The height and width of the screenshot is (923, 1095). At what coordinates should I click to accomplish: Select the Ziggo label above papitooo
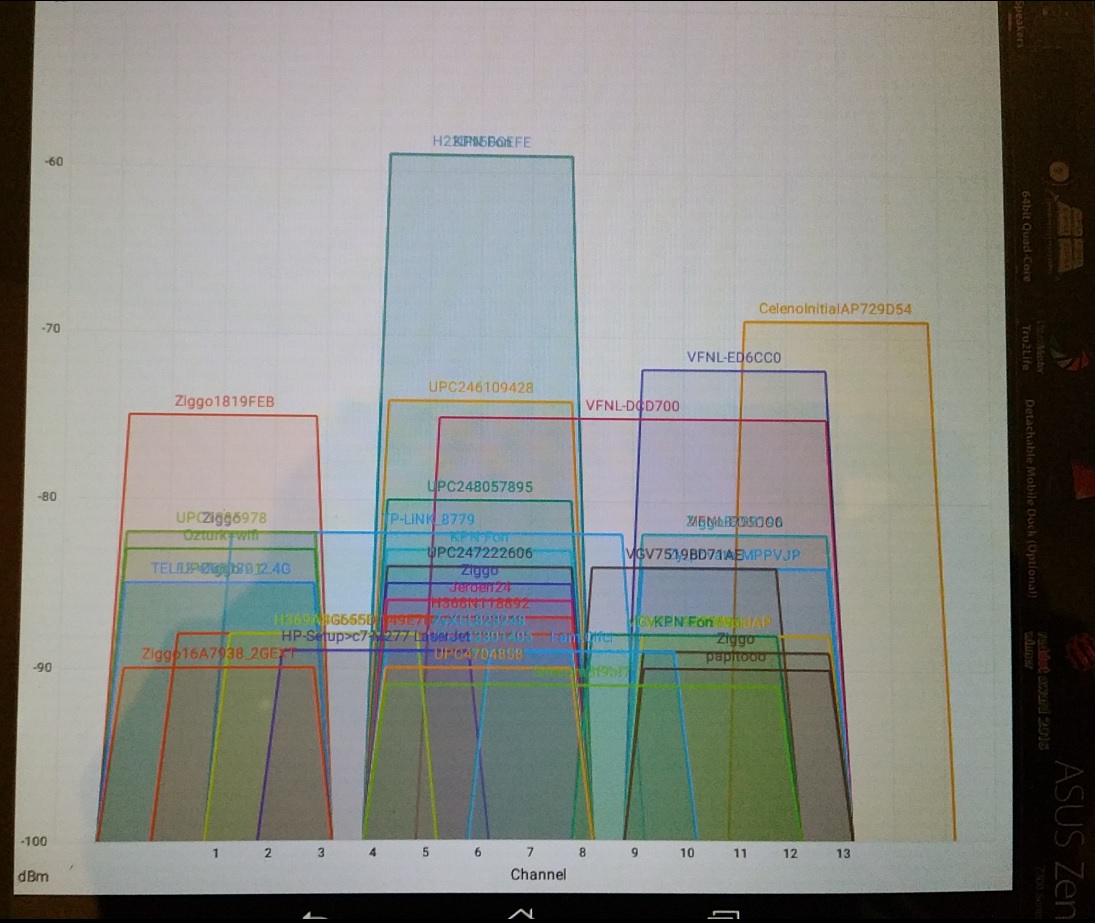pos(735,639)
